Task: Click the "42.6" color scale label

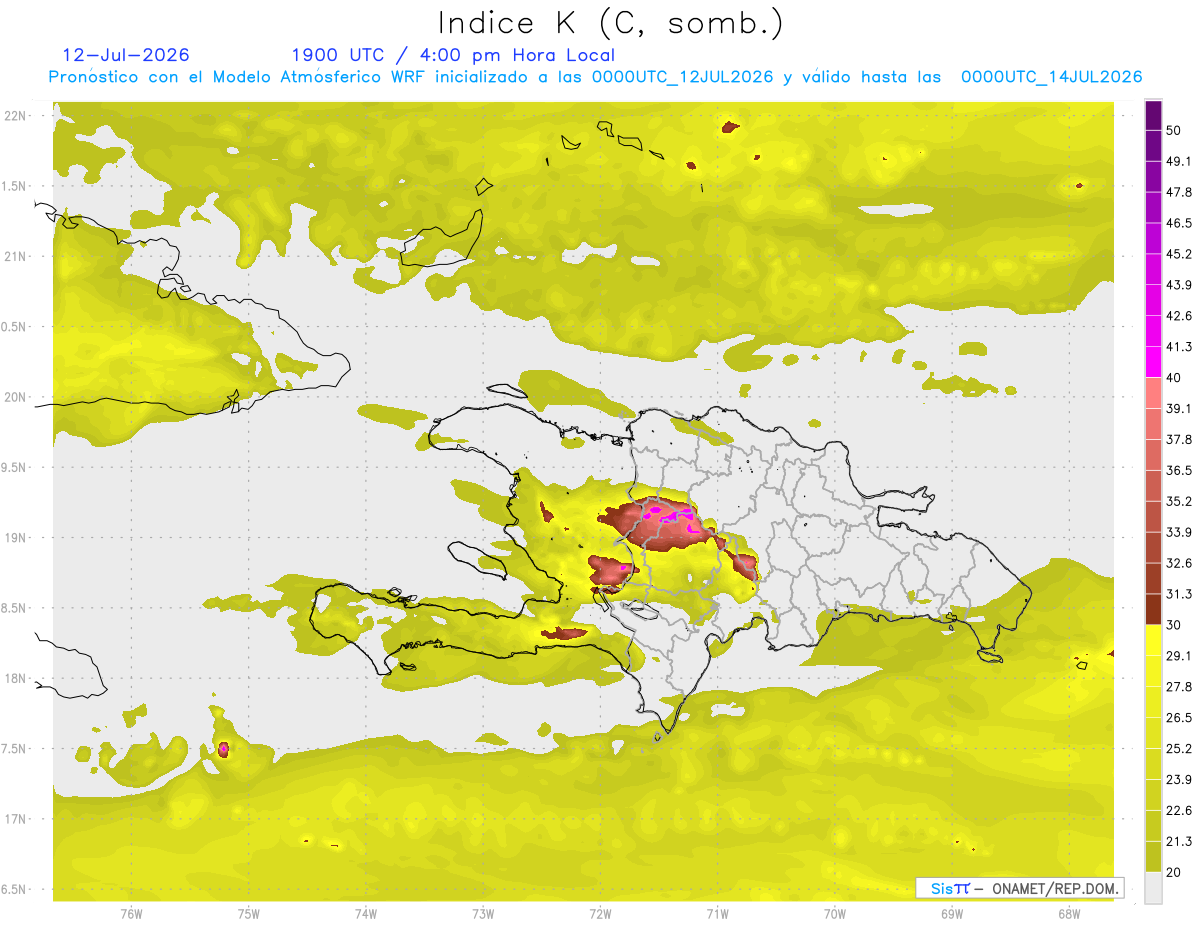Action: [1178, 316]
